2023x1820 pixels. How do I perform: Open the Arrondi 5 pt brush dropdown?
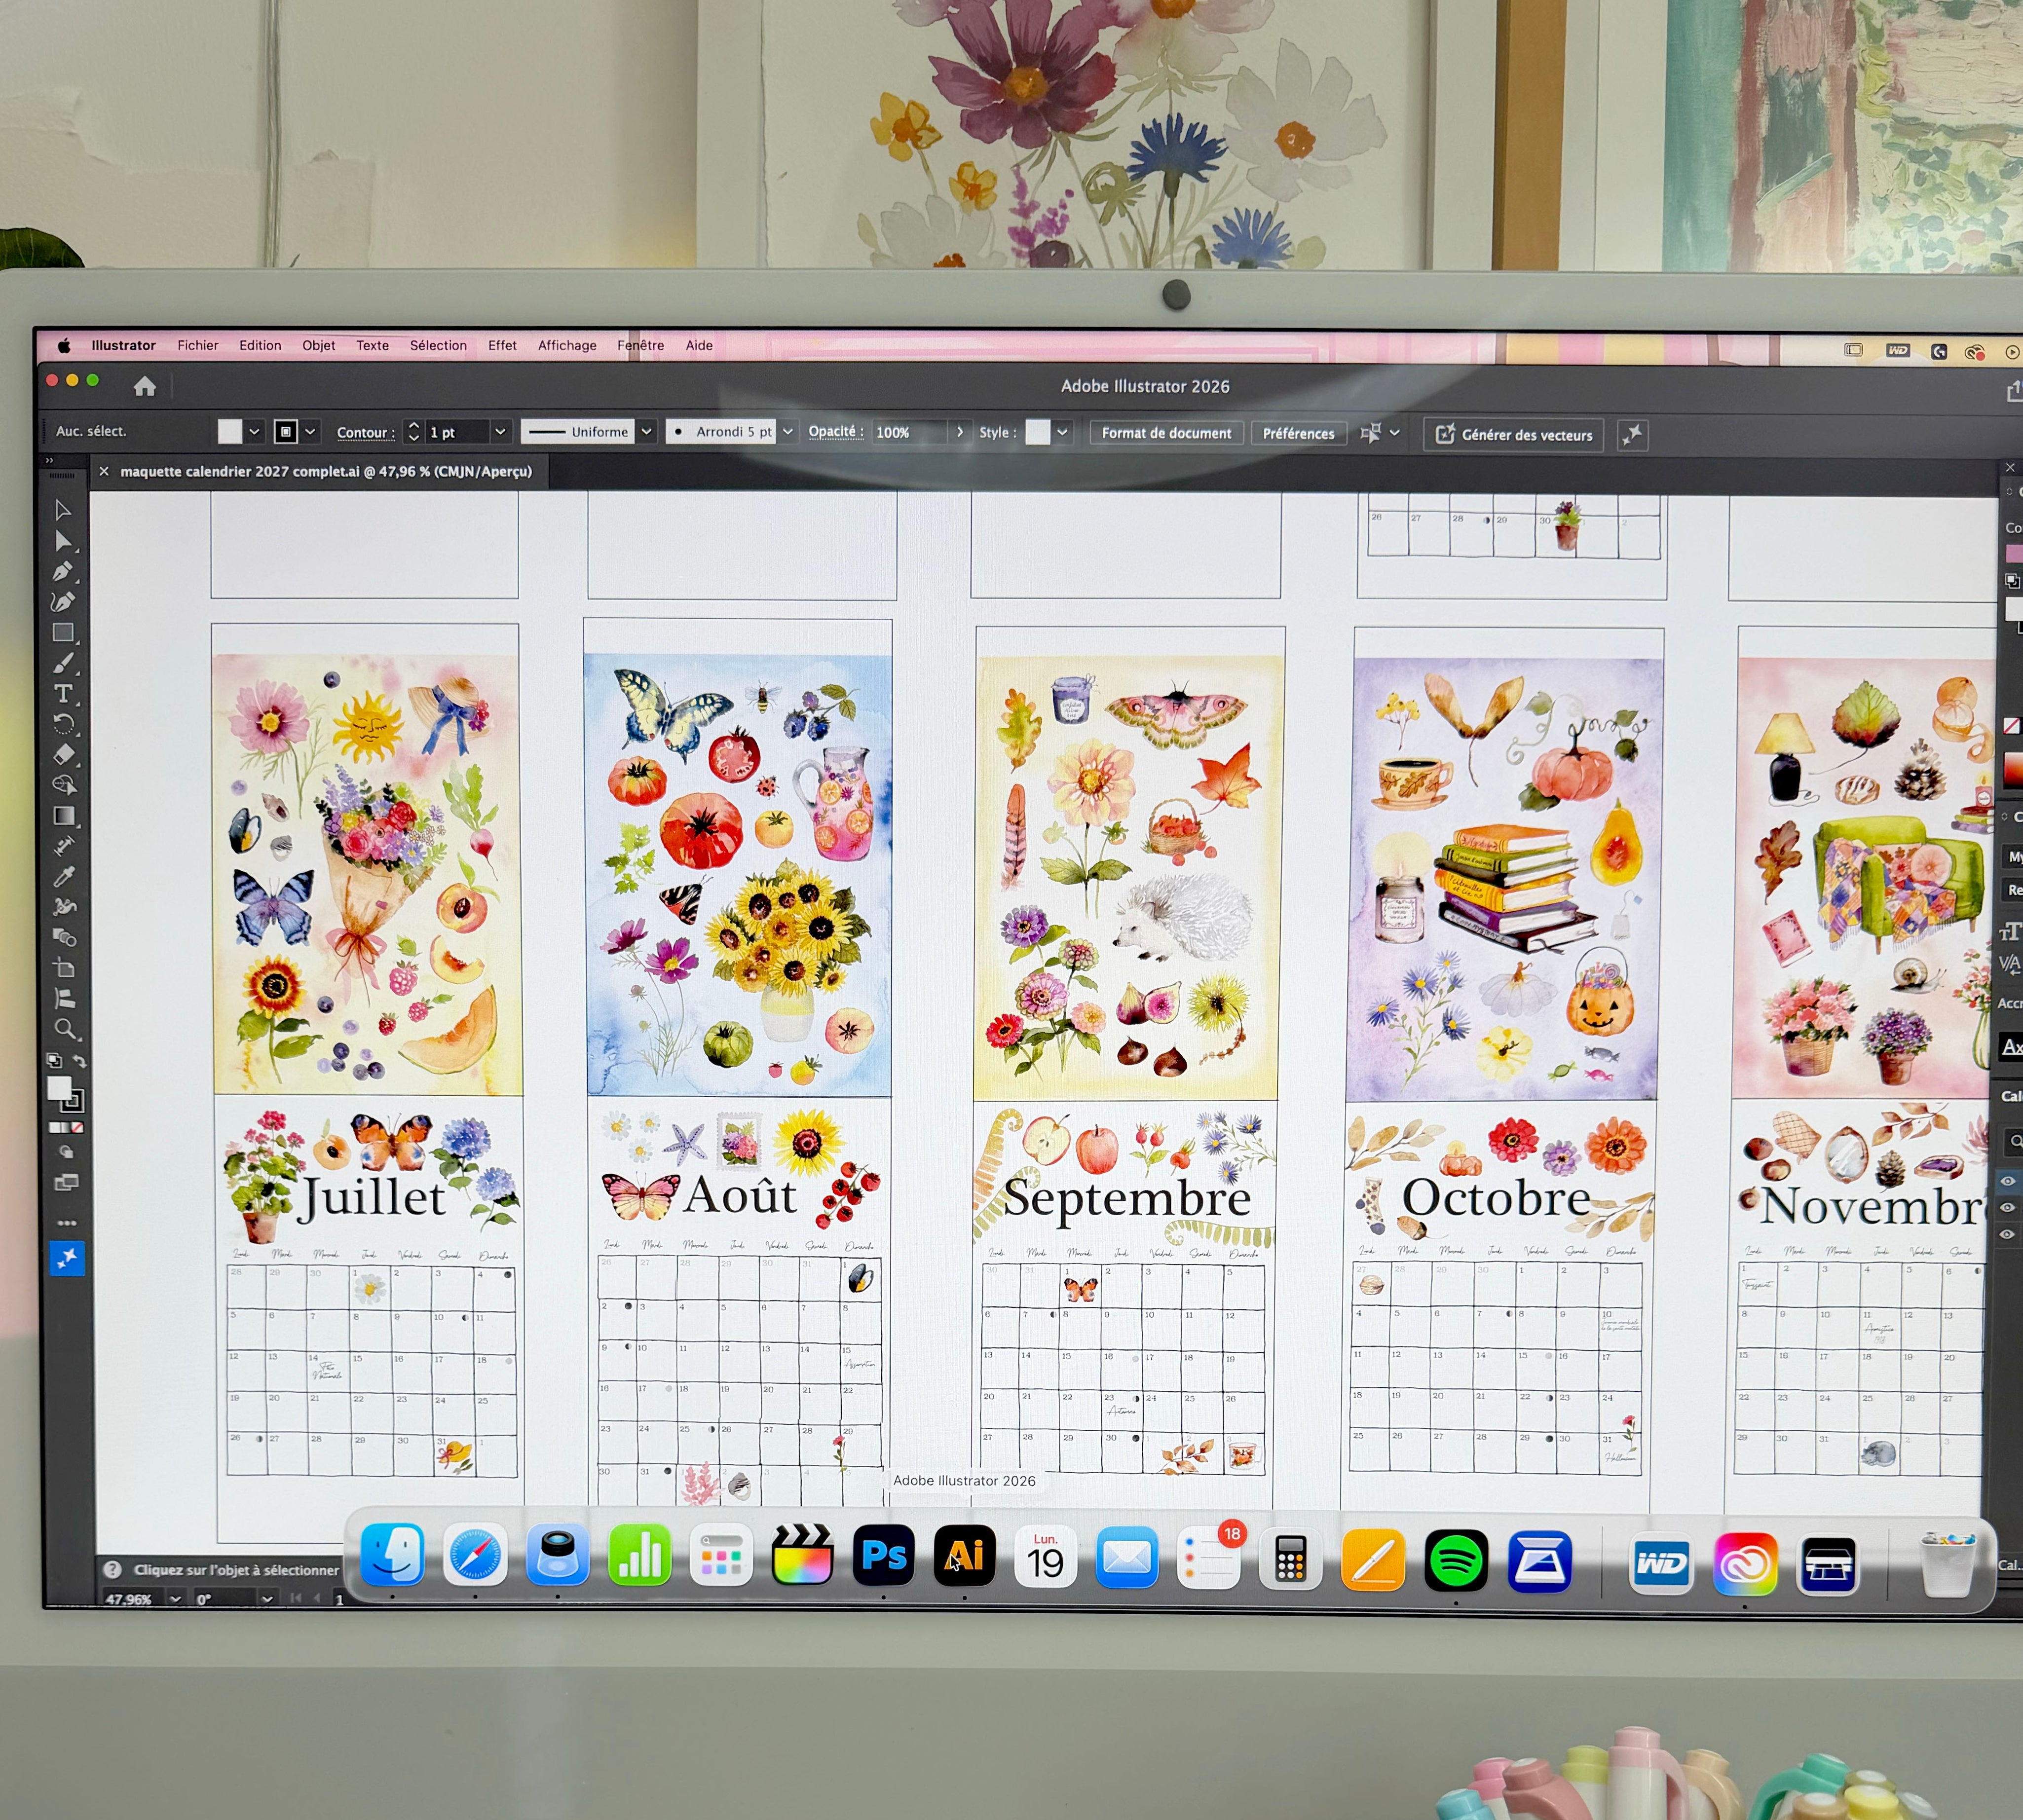(x=788, y=432)
